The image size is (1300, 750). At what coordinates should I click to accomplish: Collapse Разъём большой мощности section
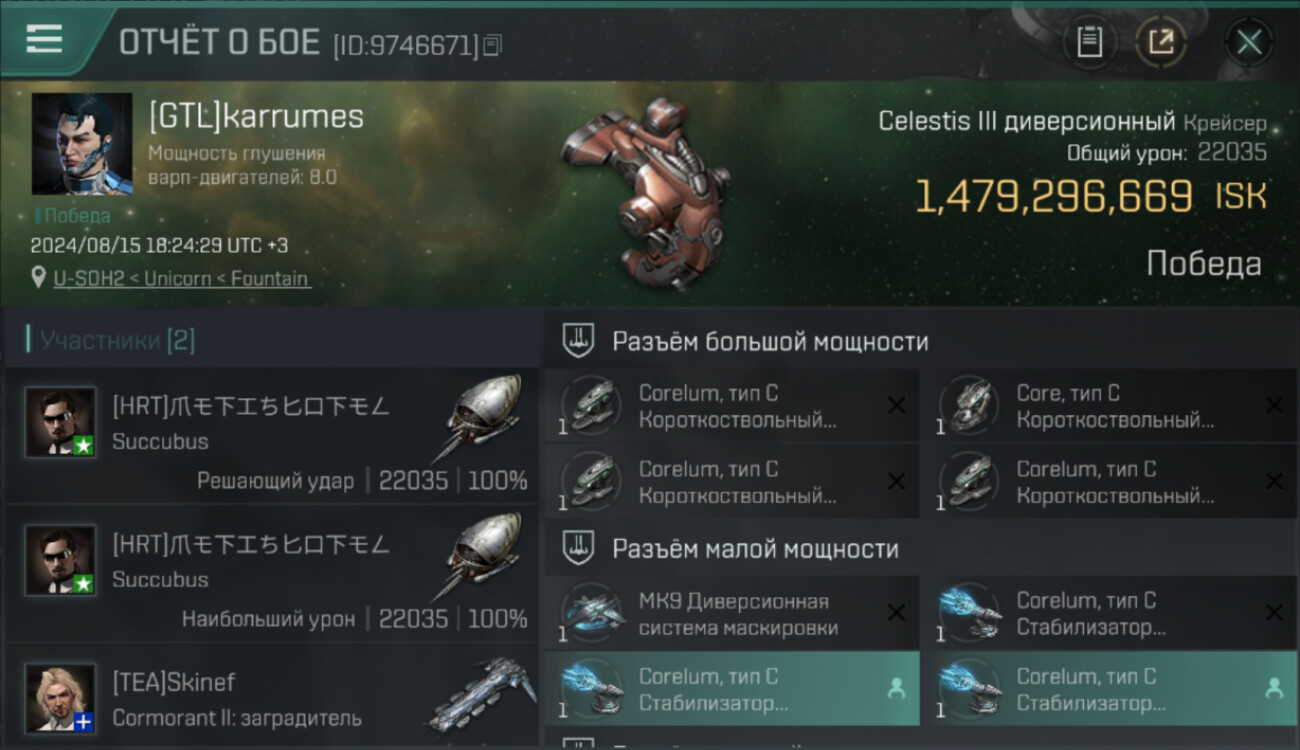tap(921, 341)
